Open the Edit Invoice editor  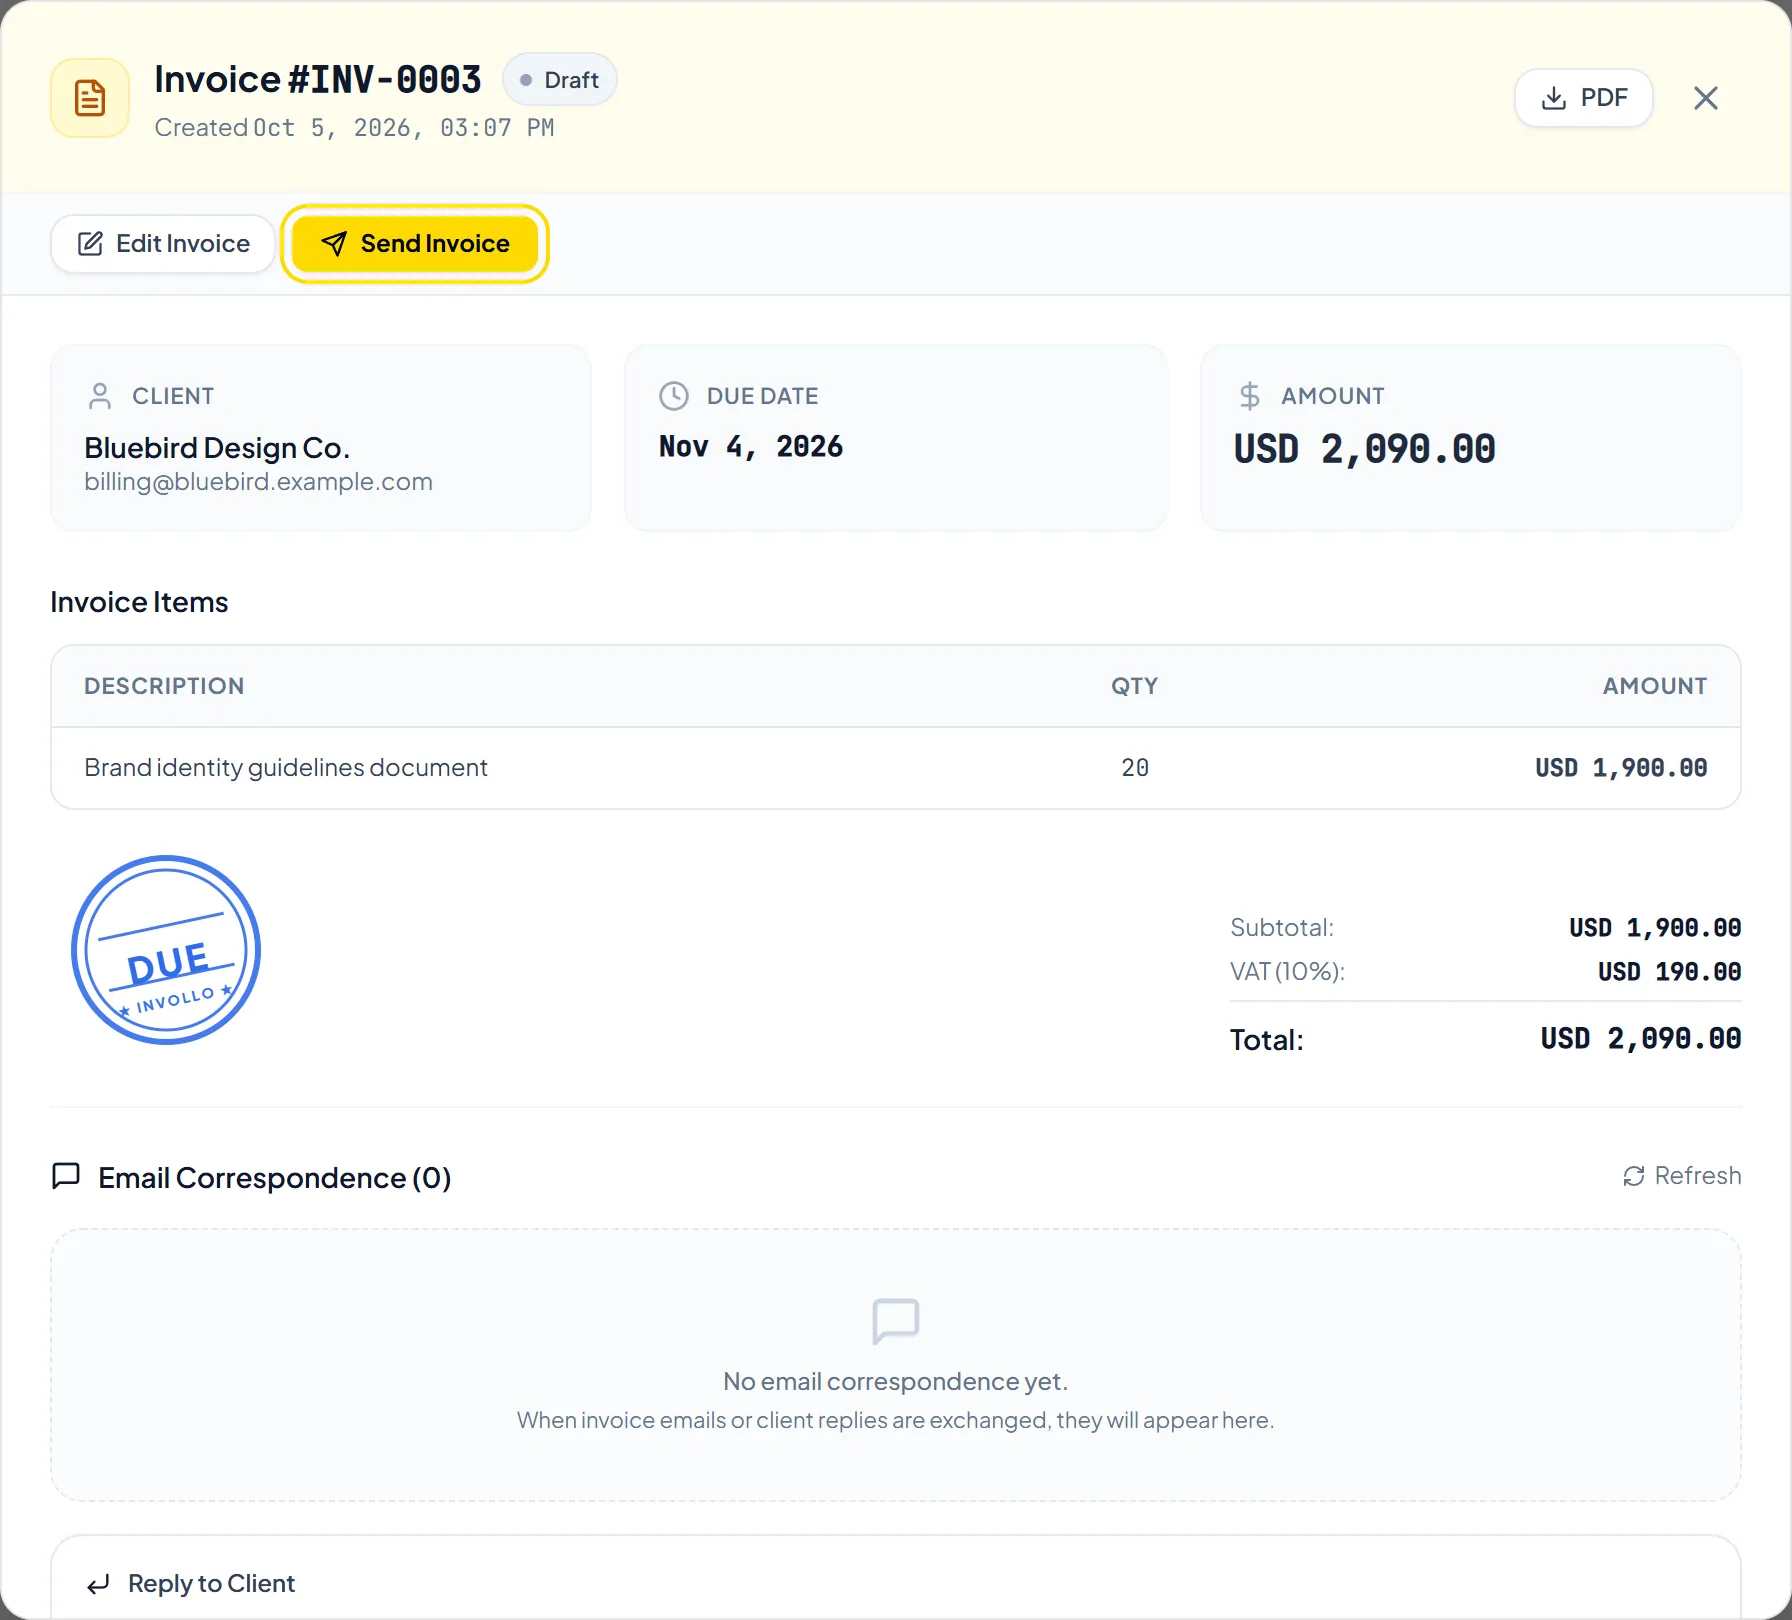(x=163, y=244)
